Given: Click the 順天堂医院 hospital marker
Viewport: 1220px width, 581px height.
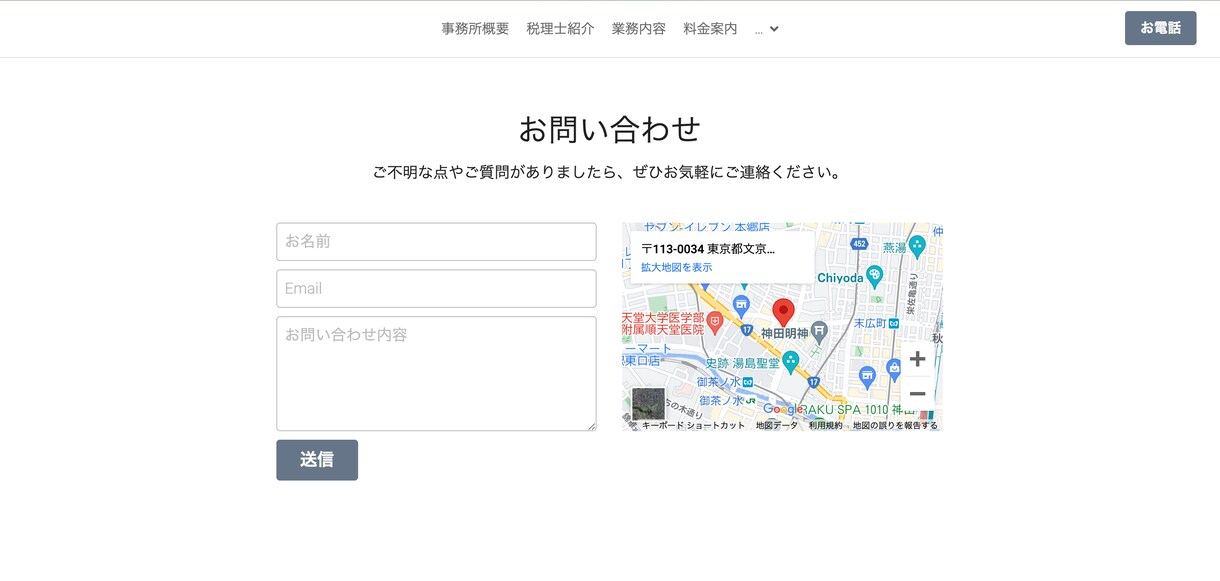Looking at the screenshot, I should pos(714,323).
